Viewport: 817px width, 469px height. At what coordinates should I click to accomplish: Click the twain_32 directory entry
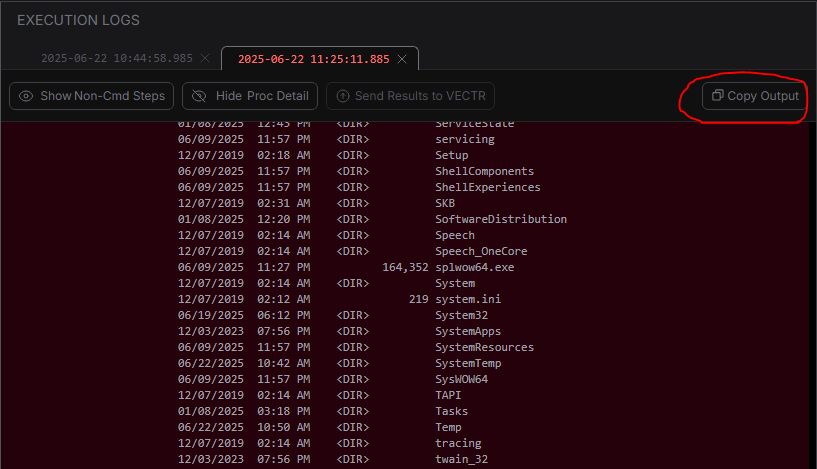461,459
